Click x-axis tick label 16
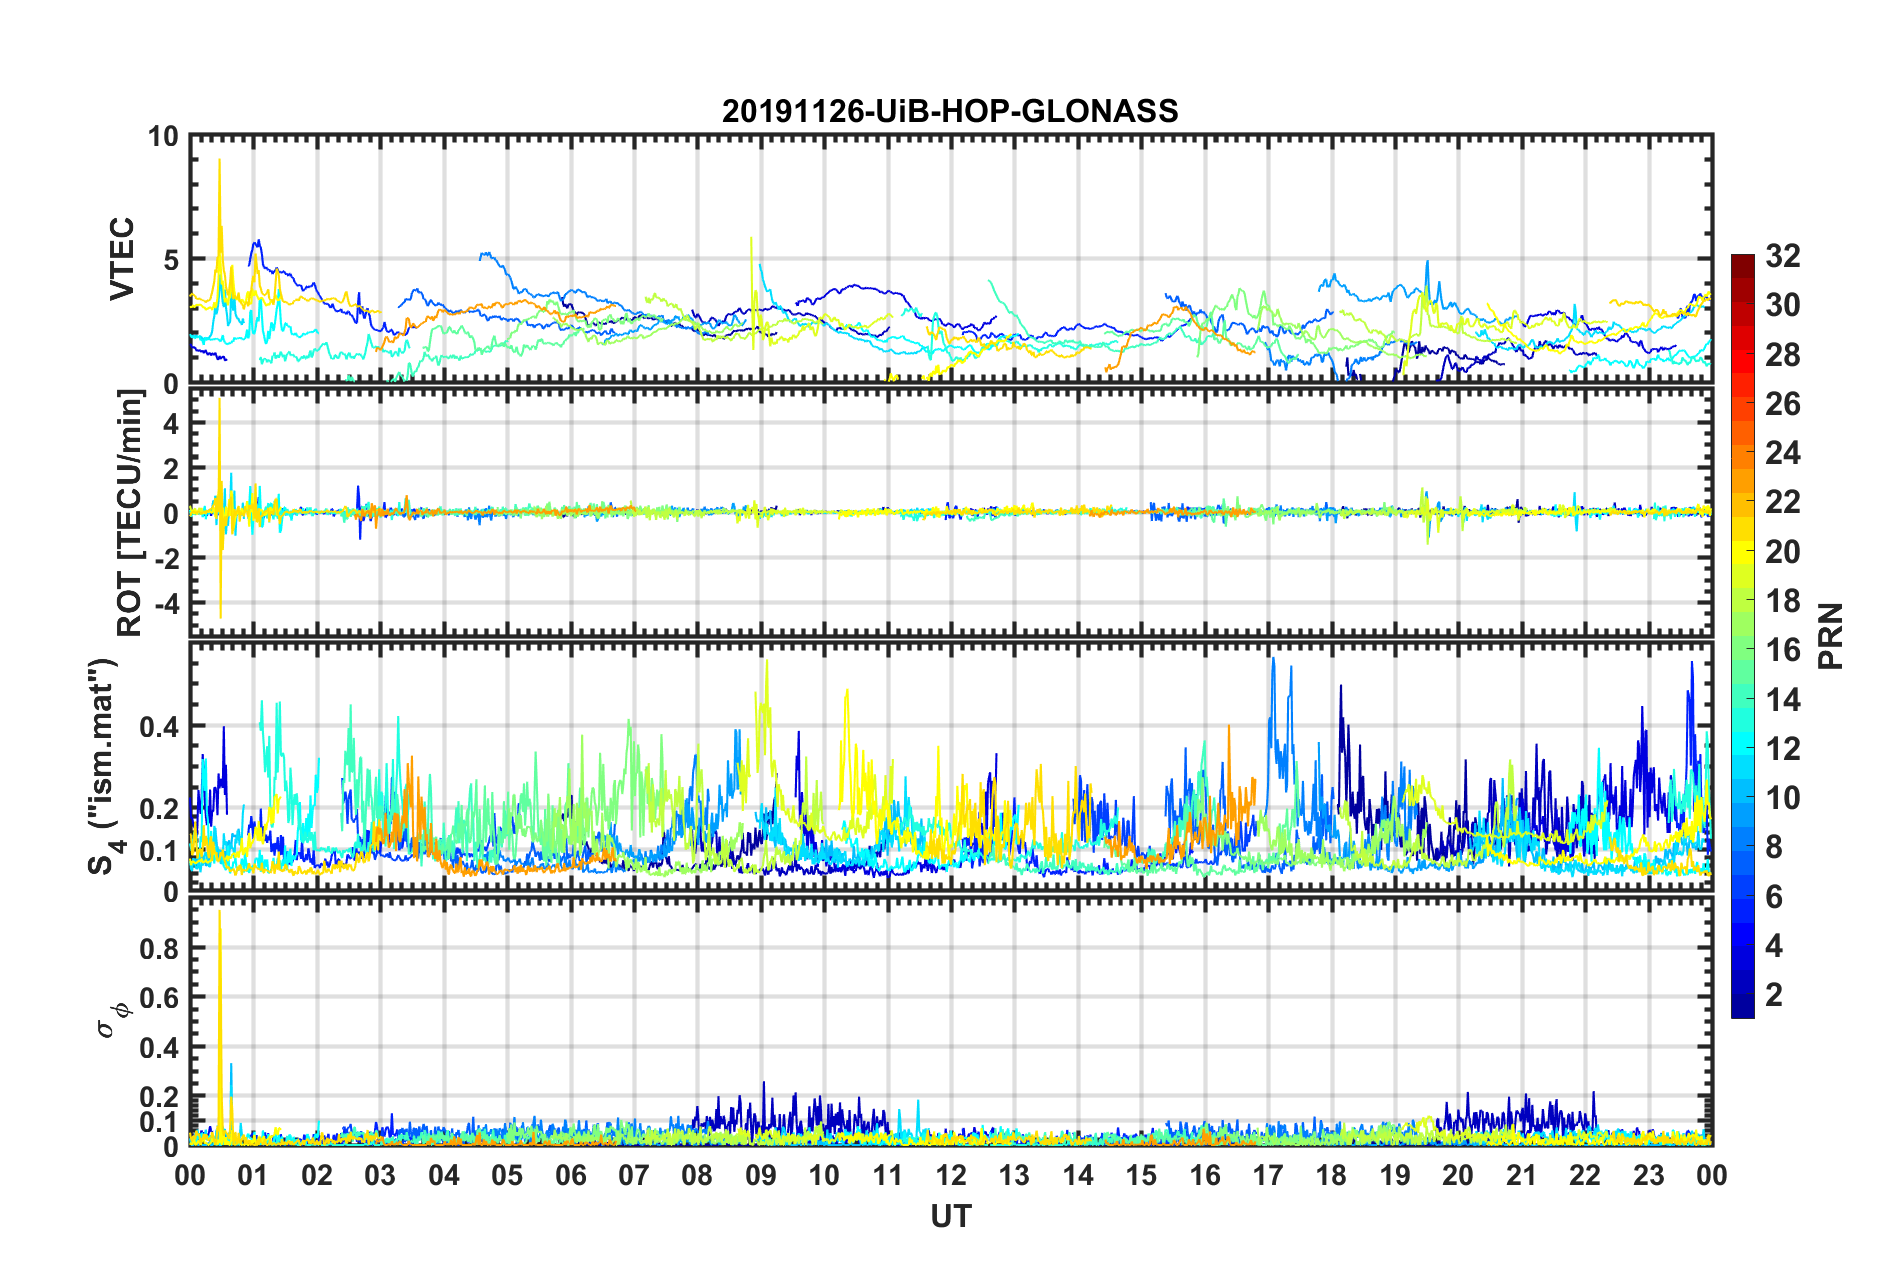This screenshot has height=1272, width=1902. (x=1205, y=1175)
